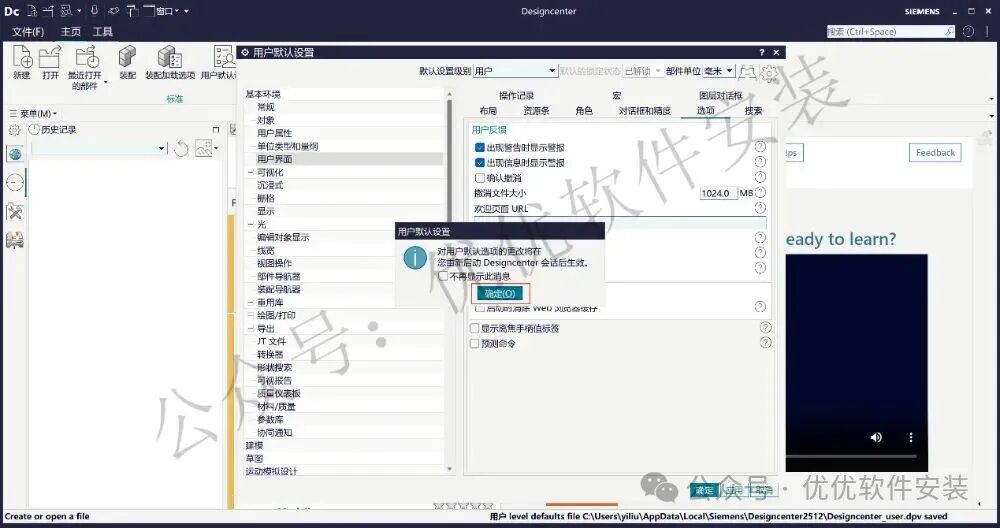The width and height of the screenshot is (1000, 528).
Task: Open the 部件单位 毫米 dropdown
Action: tap(718, 71)
